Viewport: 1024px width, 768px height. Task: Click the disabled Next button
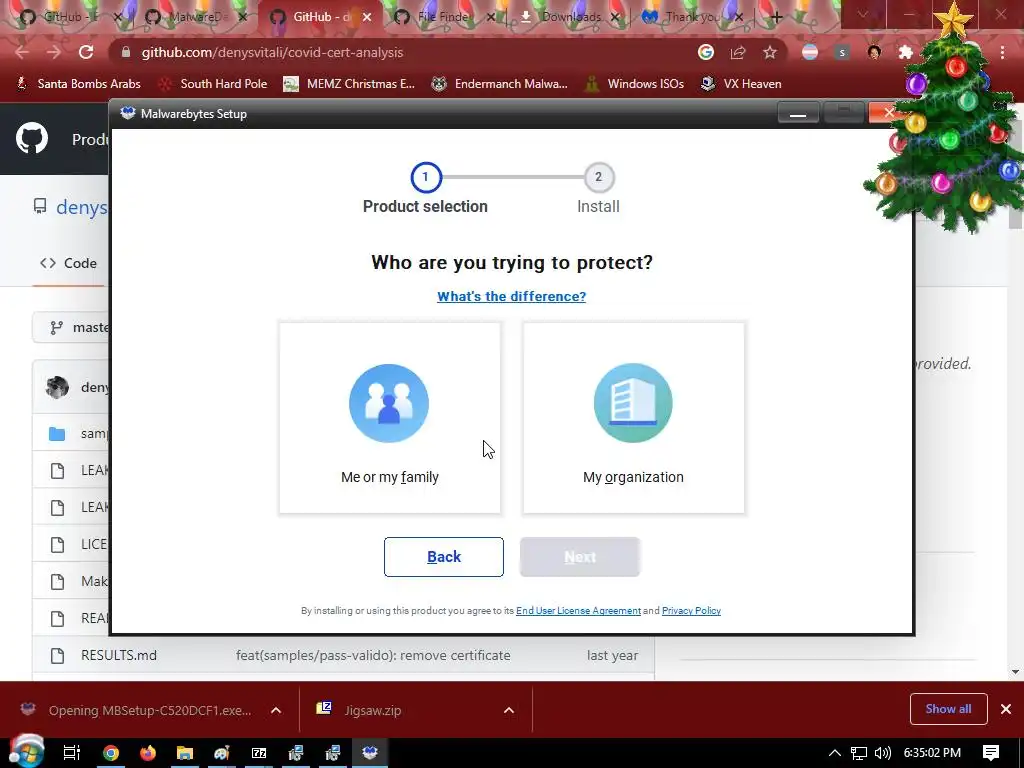(580, 557)
